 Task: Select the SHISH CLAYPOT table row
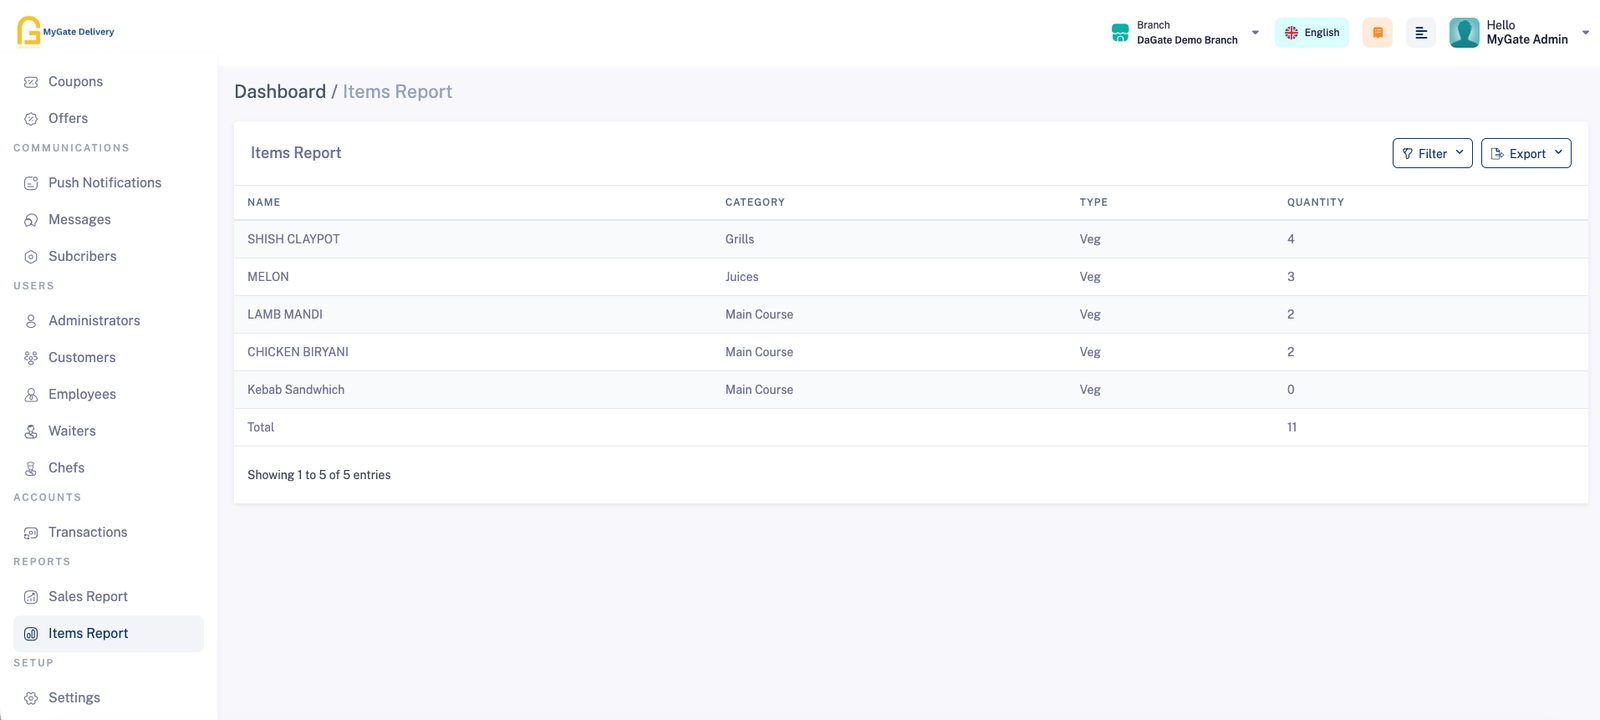[294, 239]
